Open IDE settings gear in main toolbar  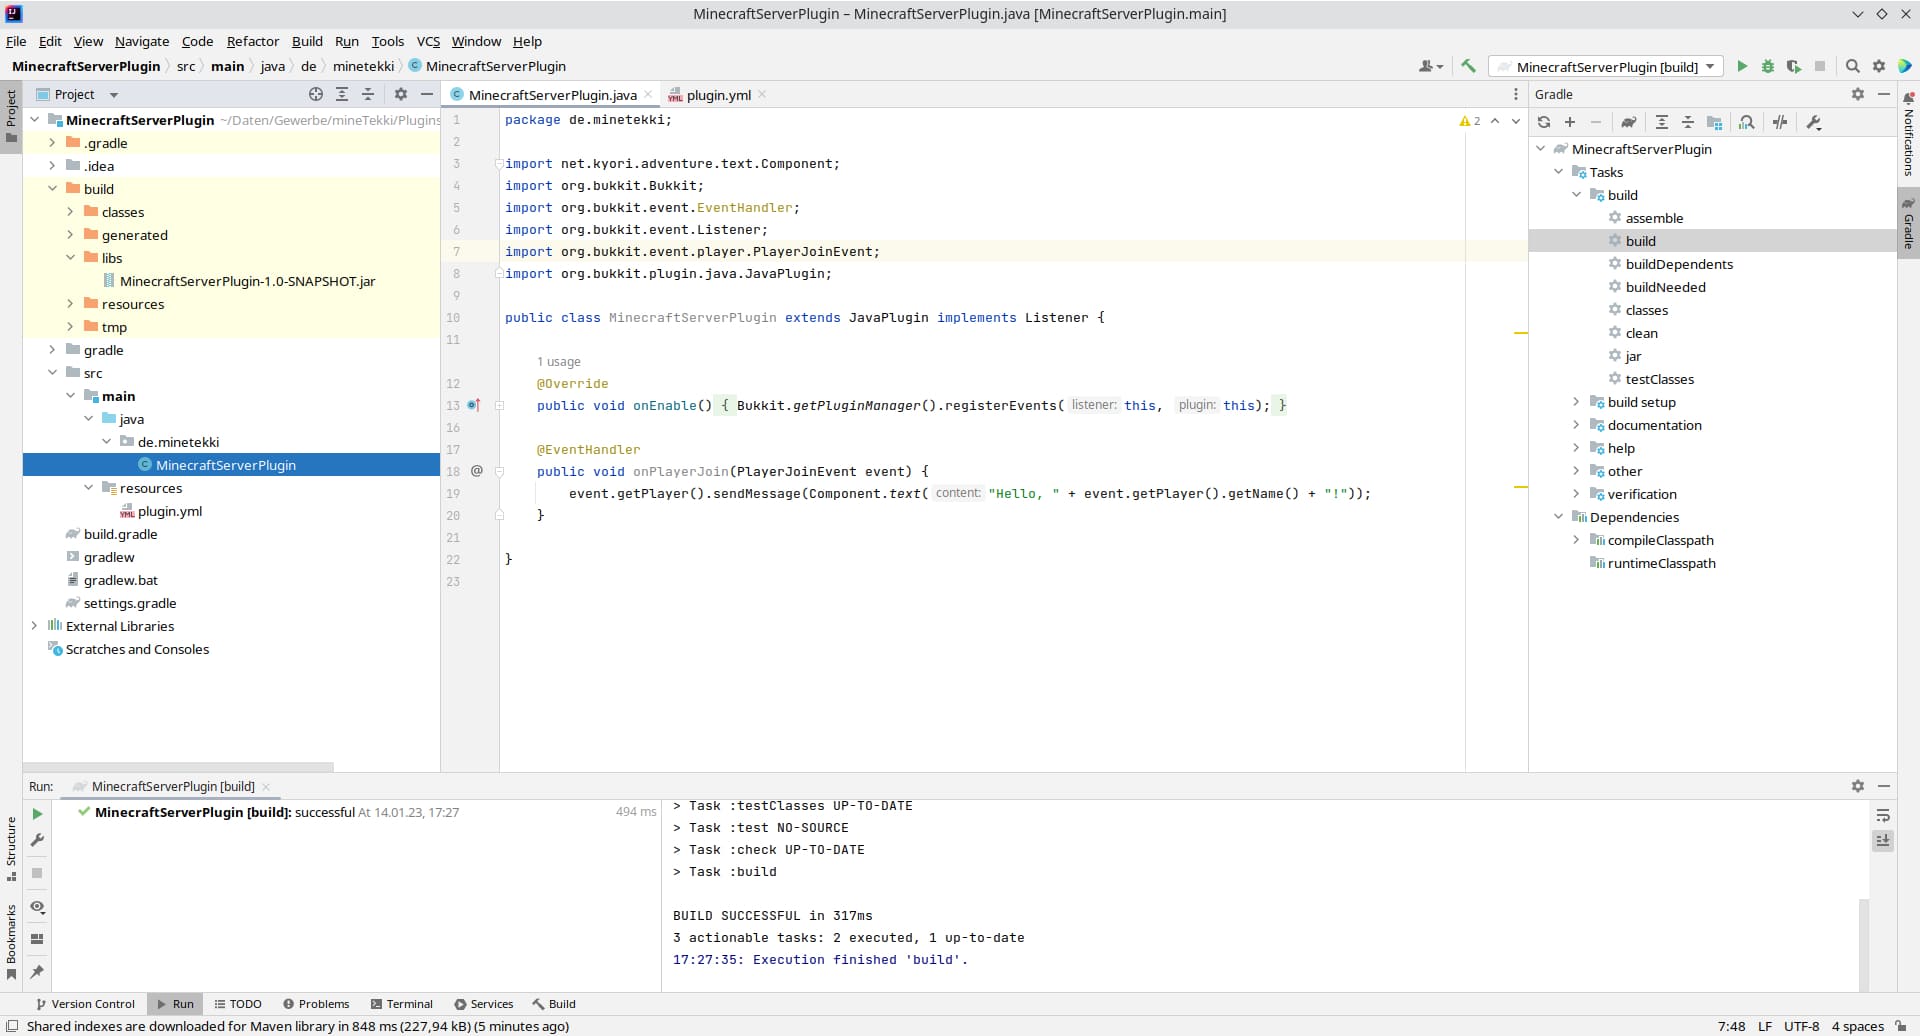coord(1879,66)
